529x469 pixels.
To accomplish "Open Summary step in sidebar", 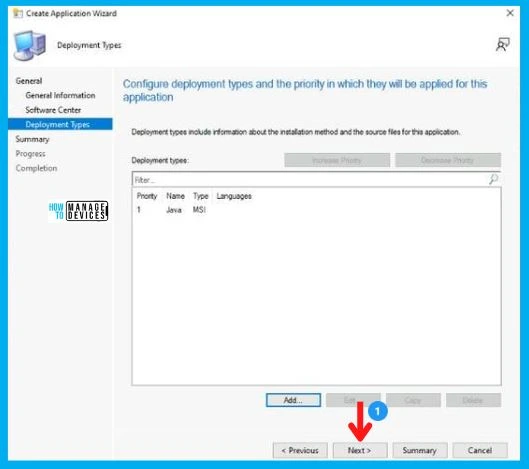I will [x=32, y=139].
